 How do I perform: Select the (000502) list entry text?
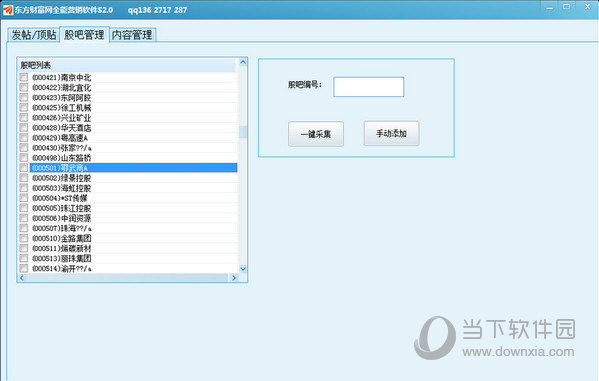click(62, 178)
